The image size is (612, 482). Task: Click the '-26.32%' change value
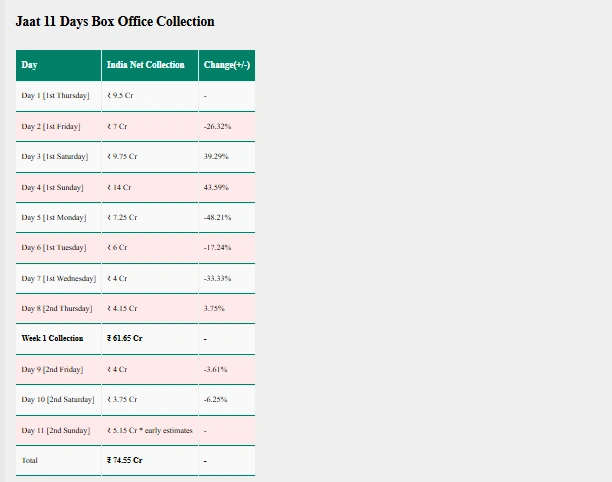pyautogui.click(x=217, y=126)
